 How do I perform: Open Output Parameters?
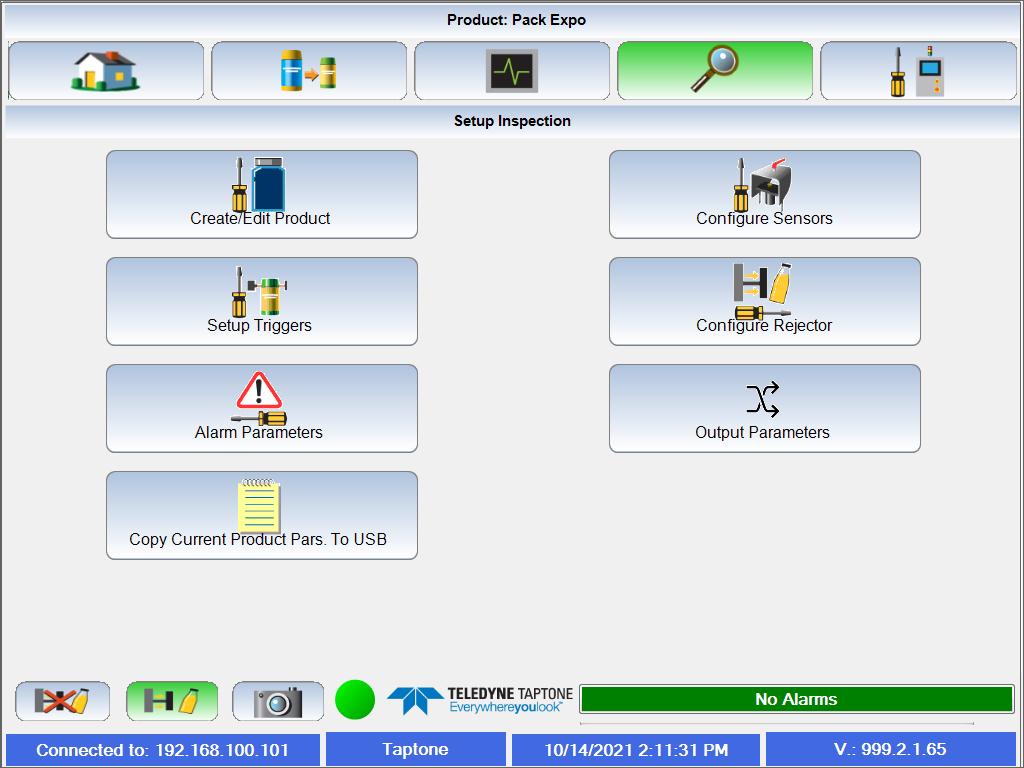(x=764, y=408)
